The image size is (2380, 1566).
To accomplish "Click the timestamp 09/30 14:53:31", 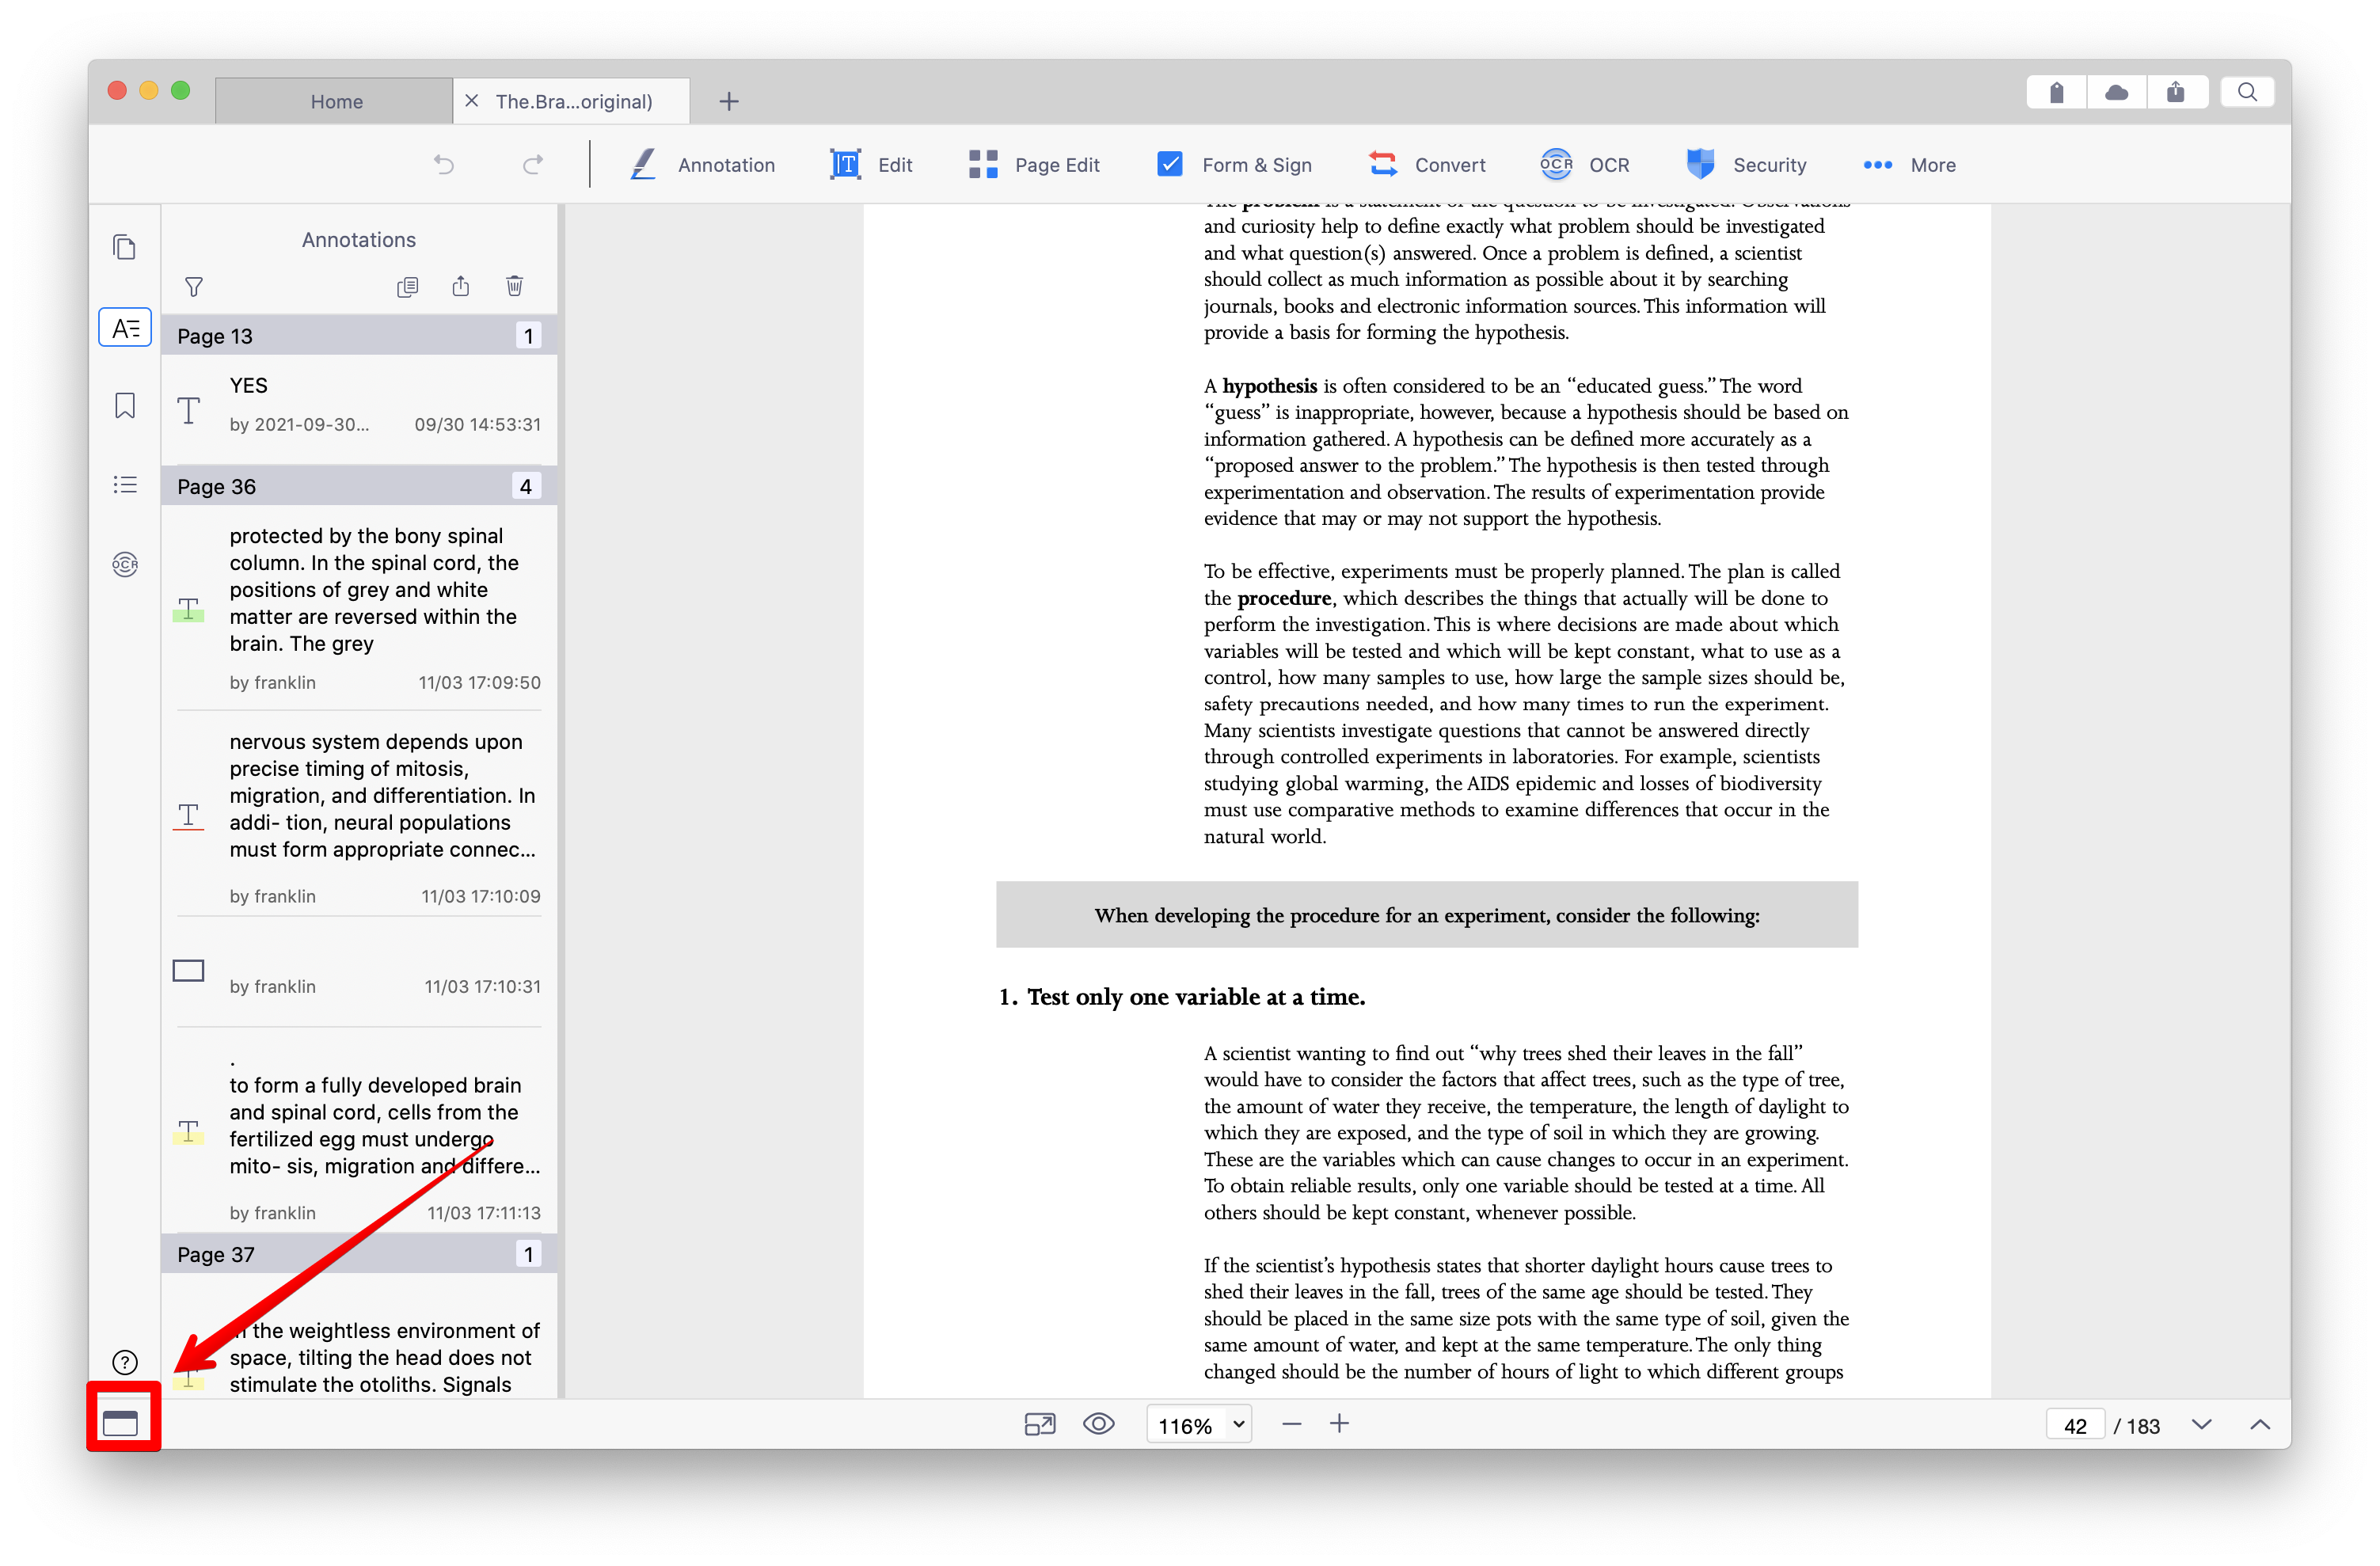I will [477, 424].
